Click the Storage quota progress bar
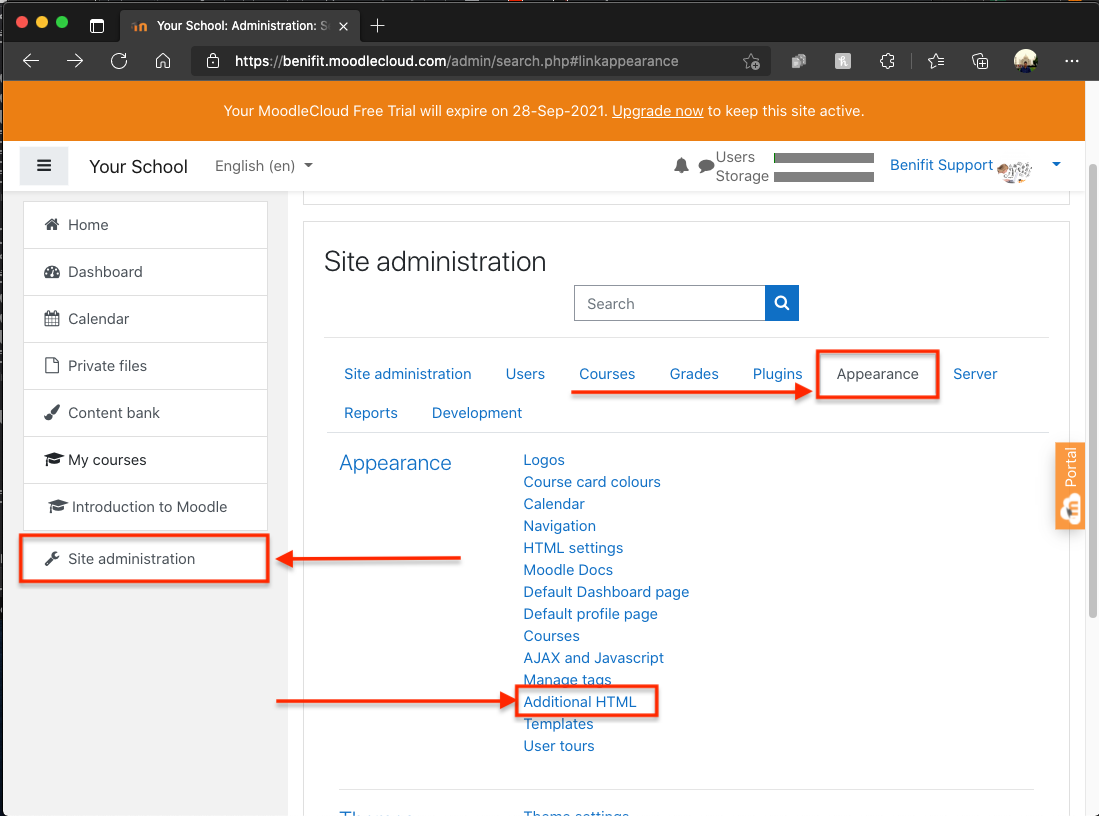 tap(824, 177)
